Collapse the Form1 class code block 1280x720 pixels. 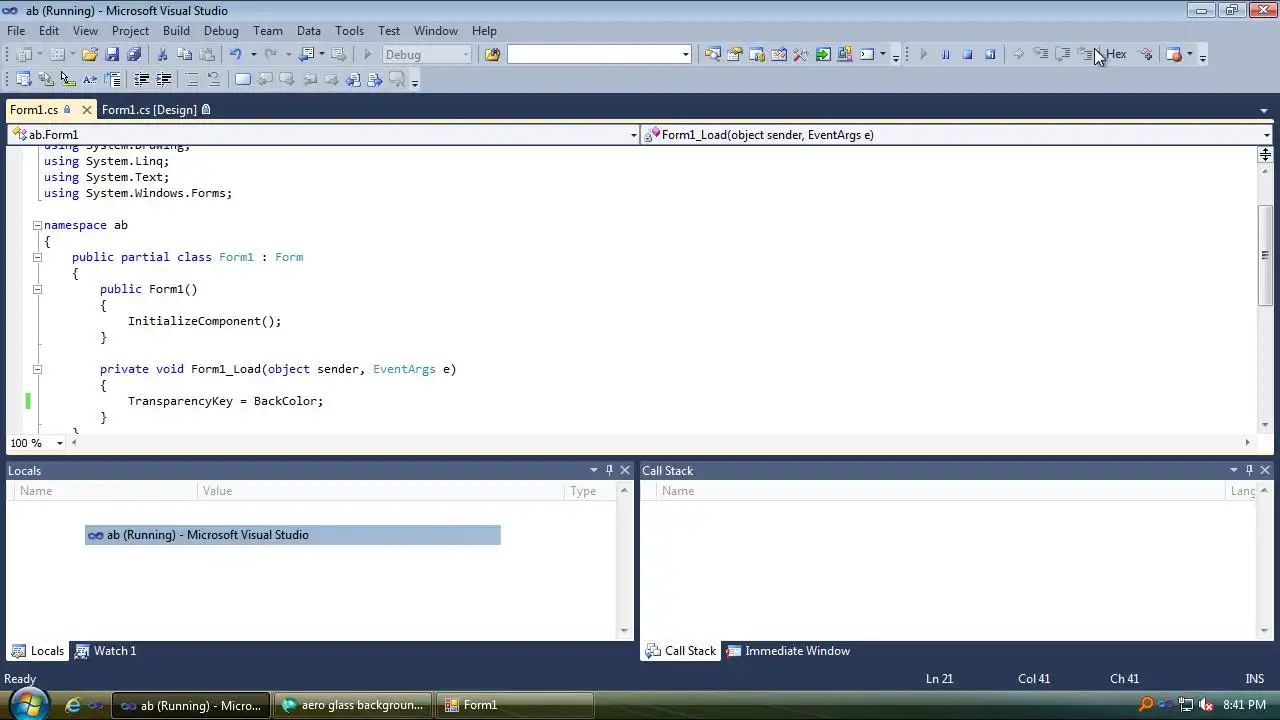click(x=37, y=257)
